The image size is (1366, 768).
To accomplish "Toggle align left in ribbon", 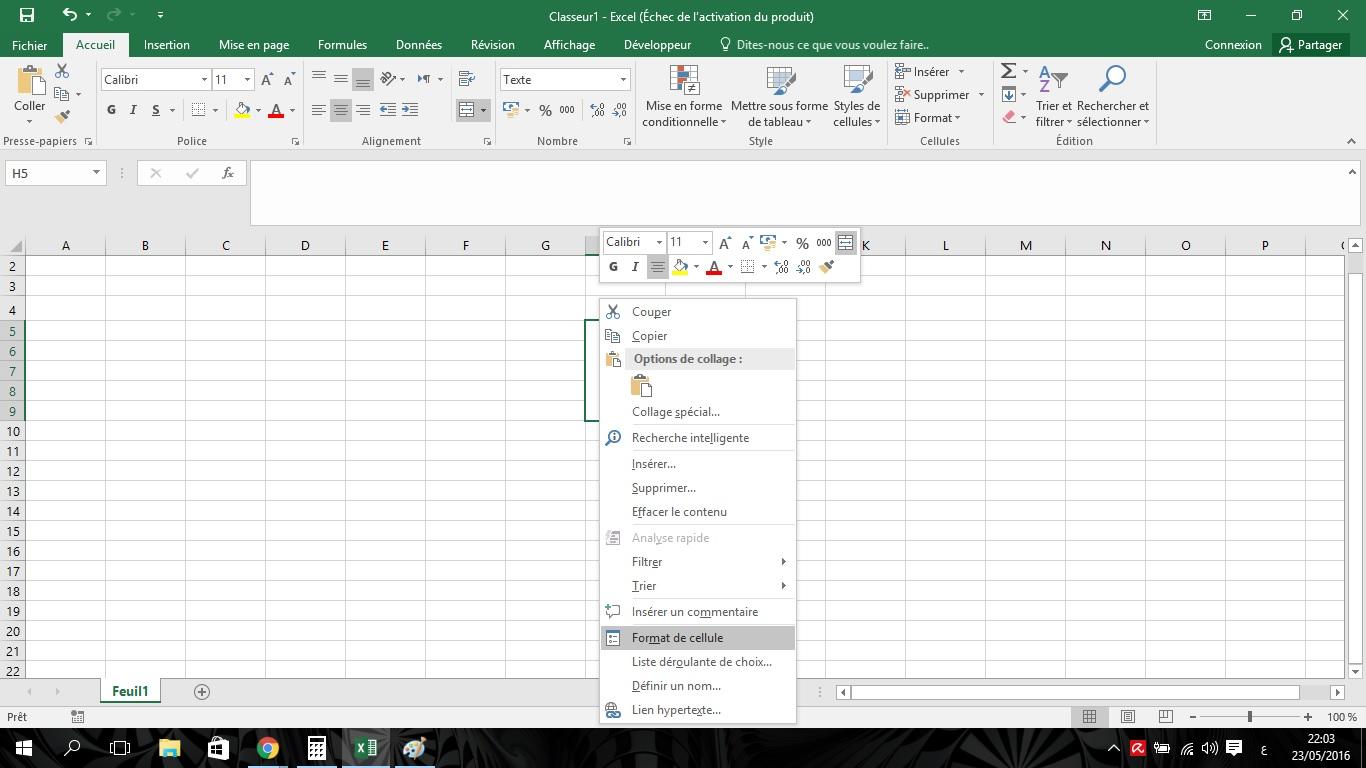I will coord(319,110).
